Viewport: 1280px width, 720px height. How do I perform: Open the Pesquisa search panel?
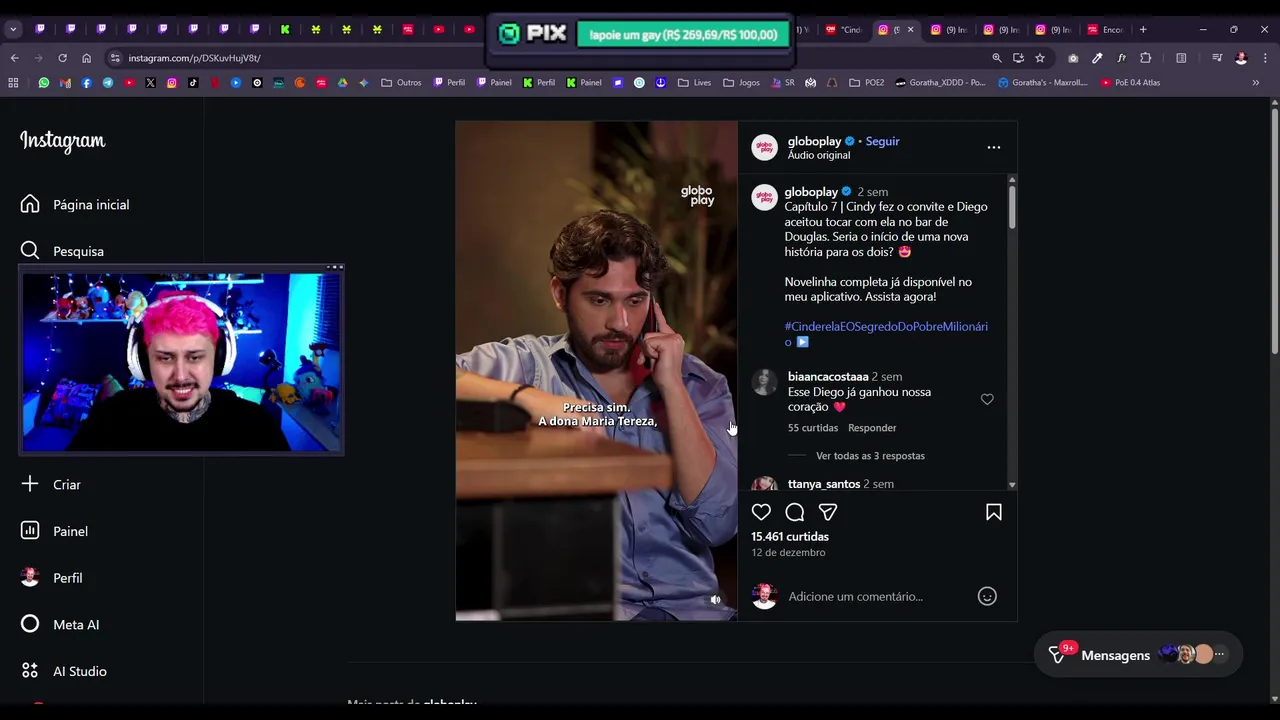(x=62, y=251)
